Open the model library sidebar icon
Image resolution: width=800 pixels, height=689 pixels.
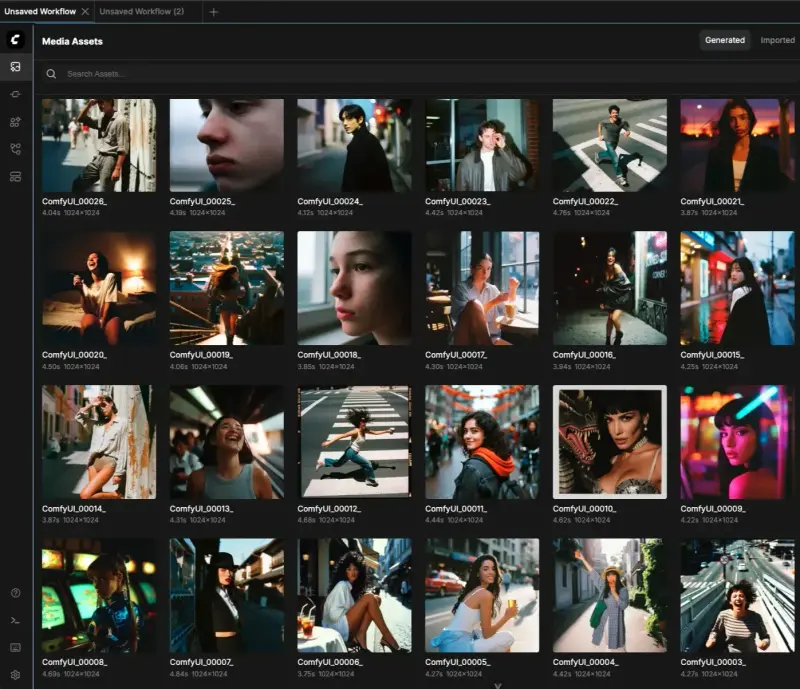15,122
